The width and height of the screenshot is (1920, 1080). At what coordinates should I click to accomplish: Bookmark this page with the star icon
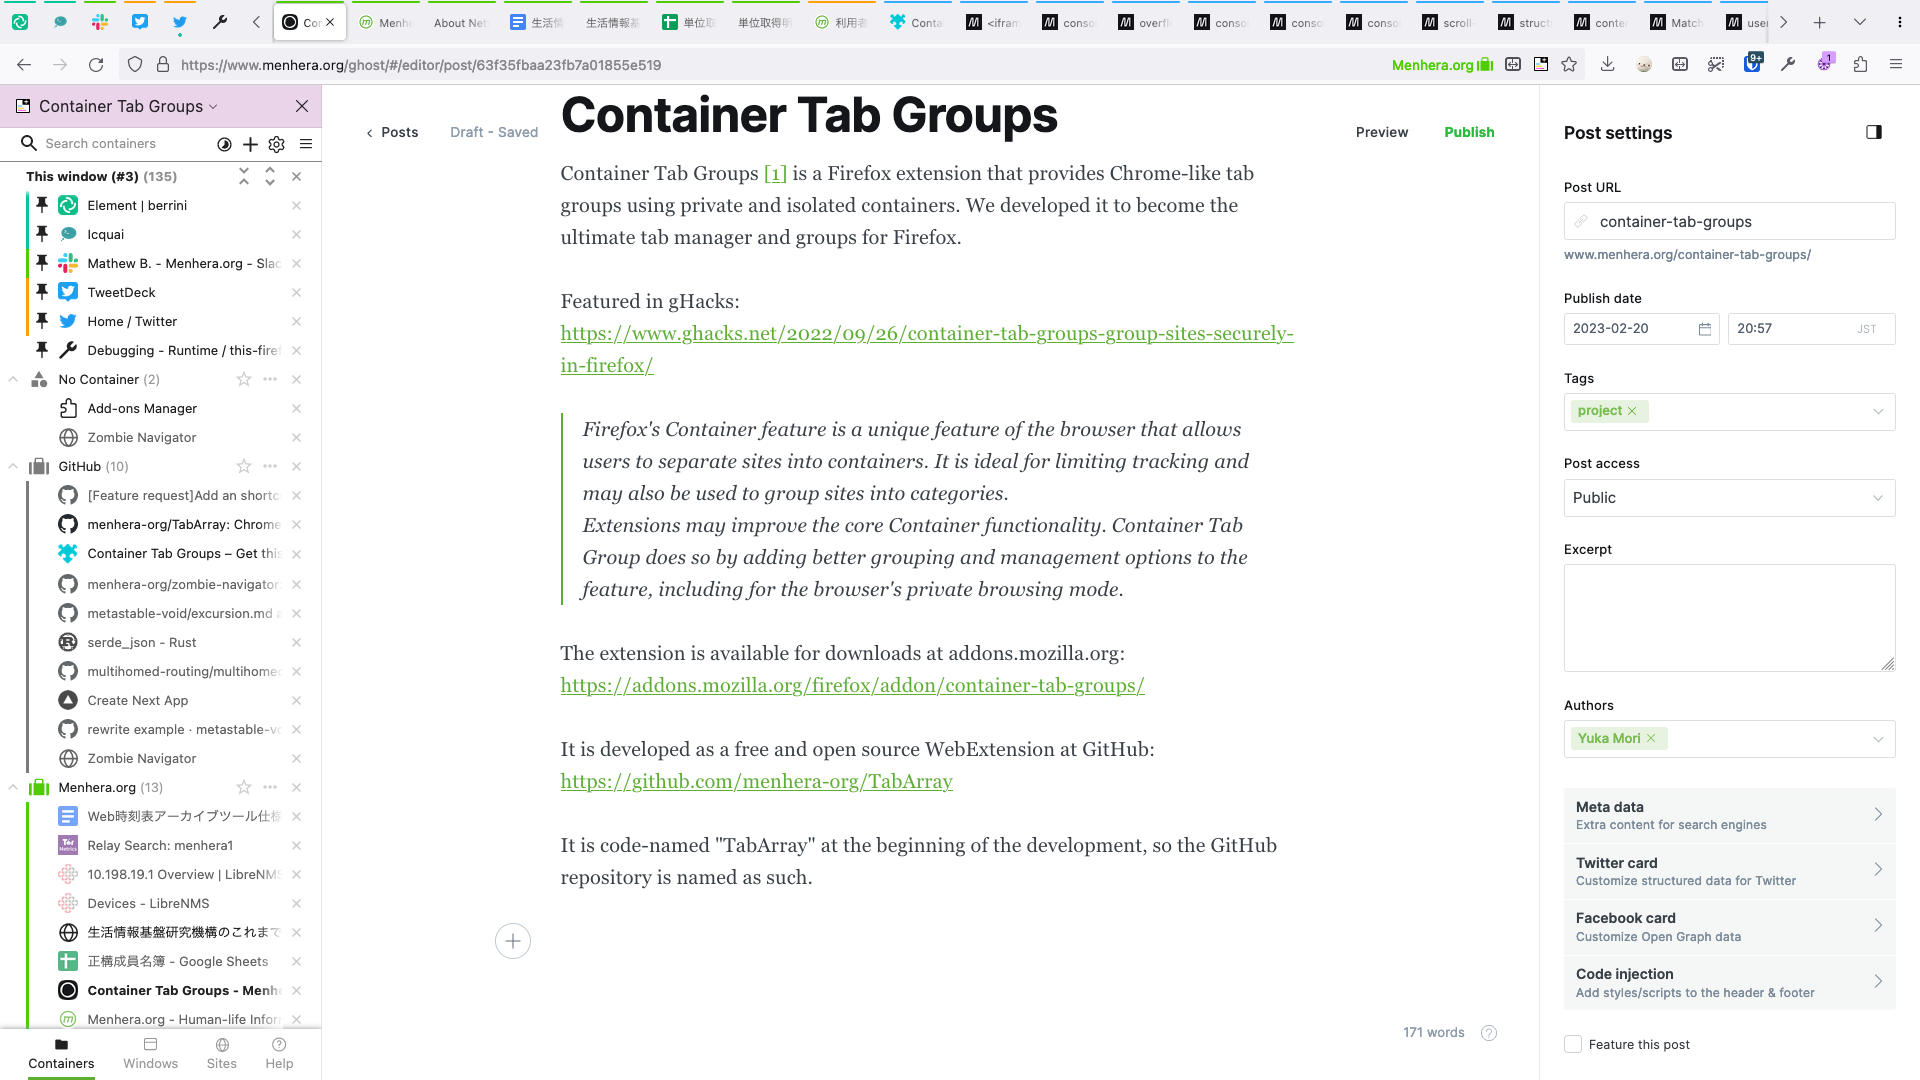1569,65
